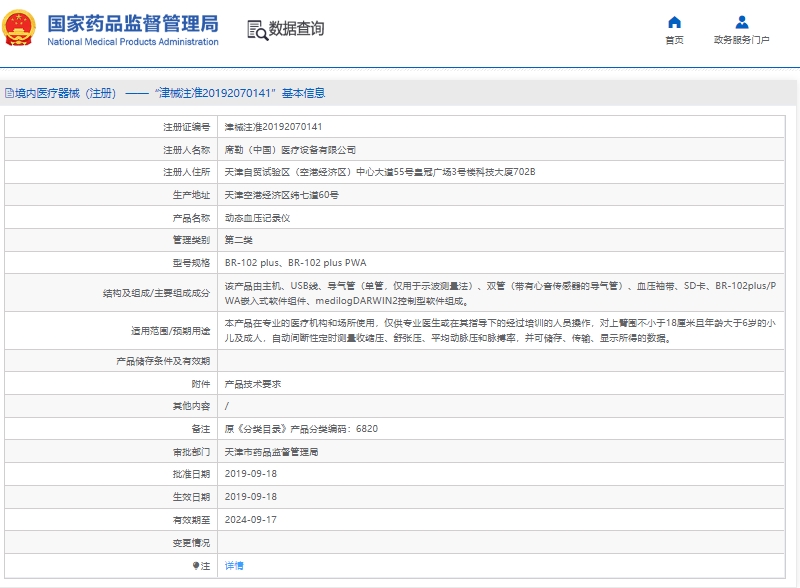This screenshot has height=588, width=800.
Task: Open the 政务服务门户 user icon
Action: 742,22
